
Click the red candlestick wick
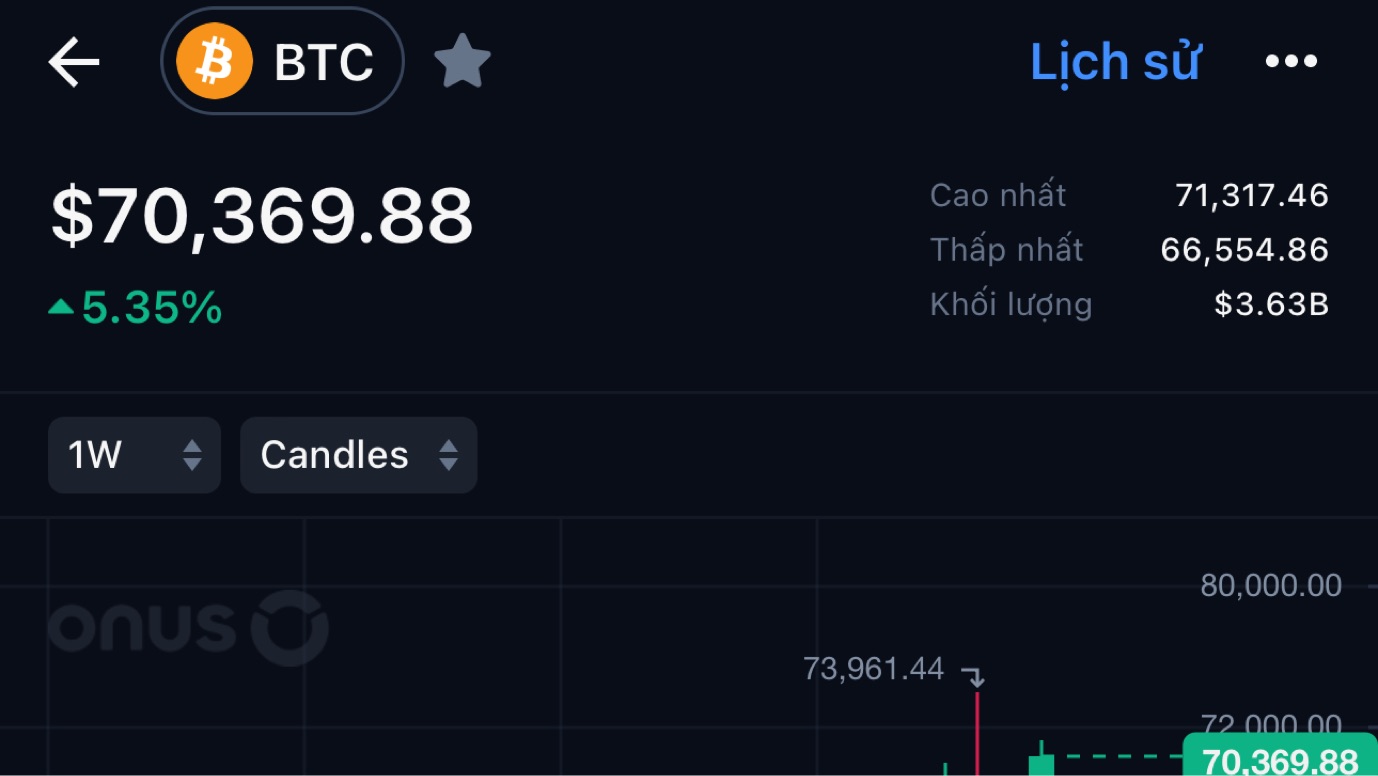977,732
